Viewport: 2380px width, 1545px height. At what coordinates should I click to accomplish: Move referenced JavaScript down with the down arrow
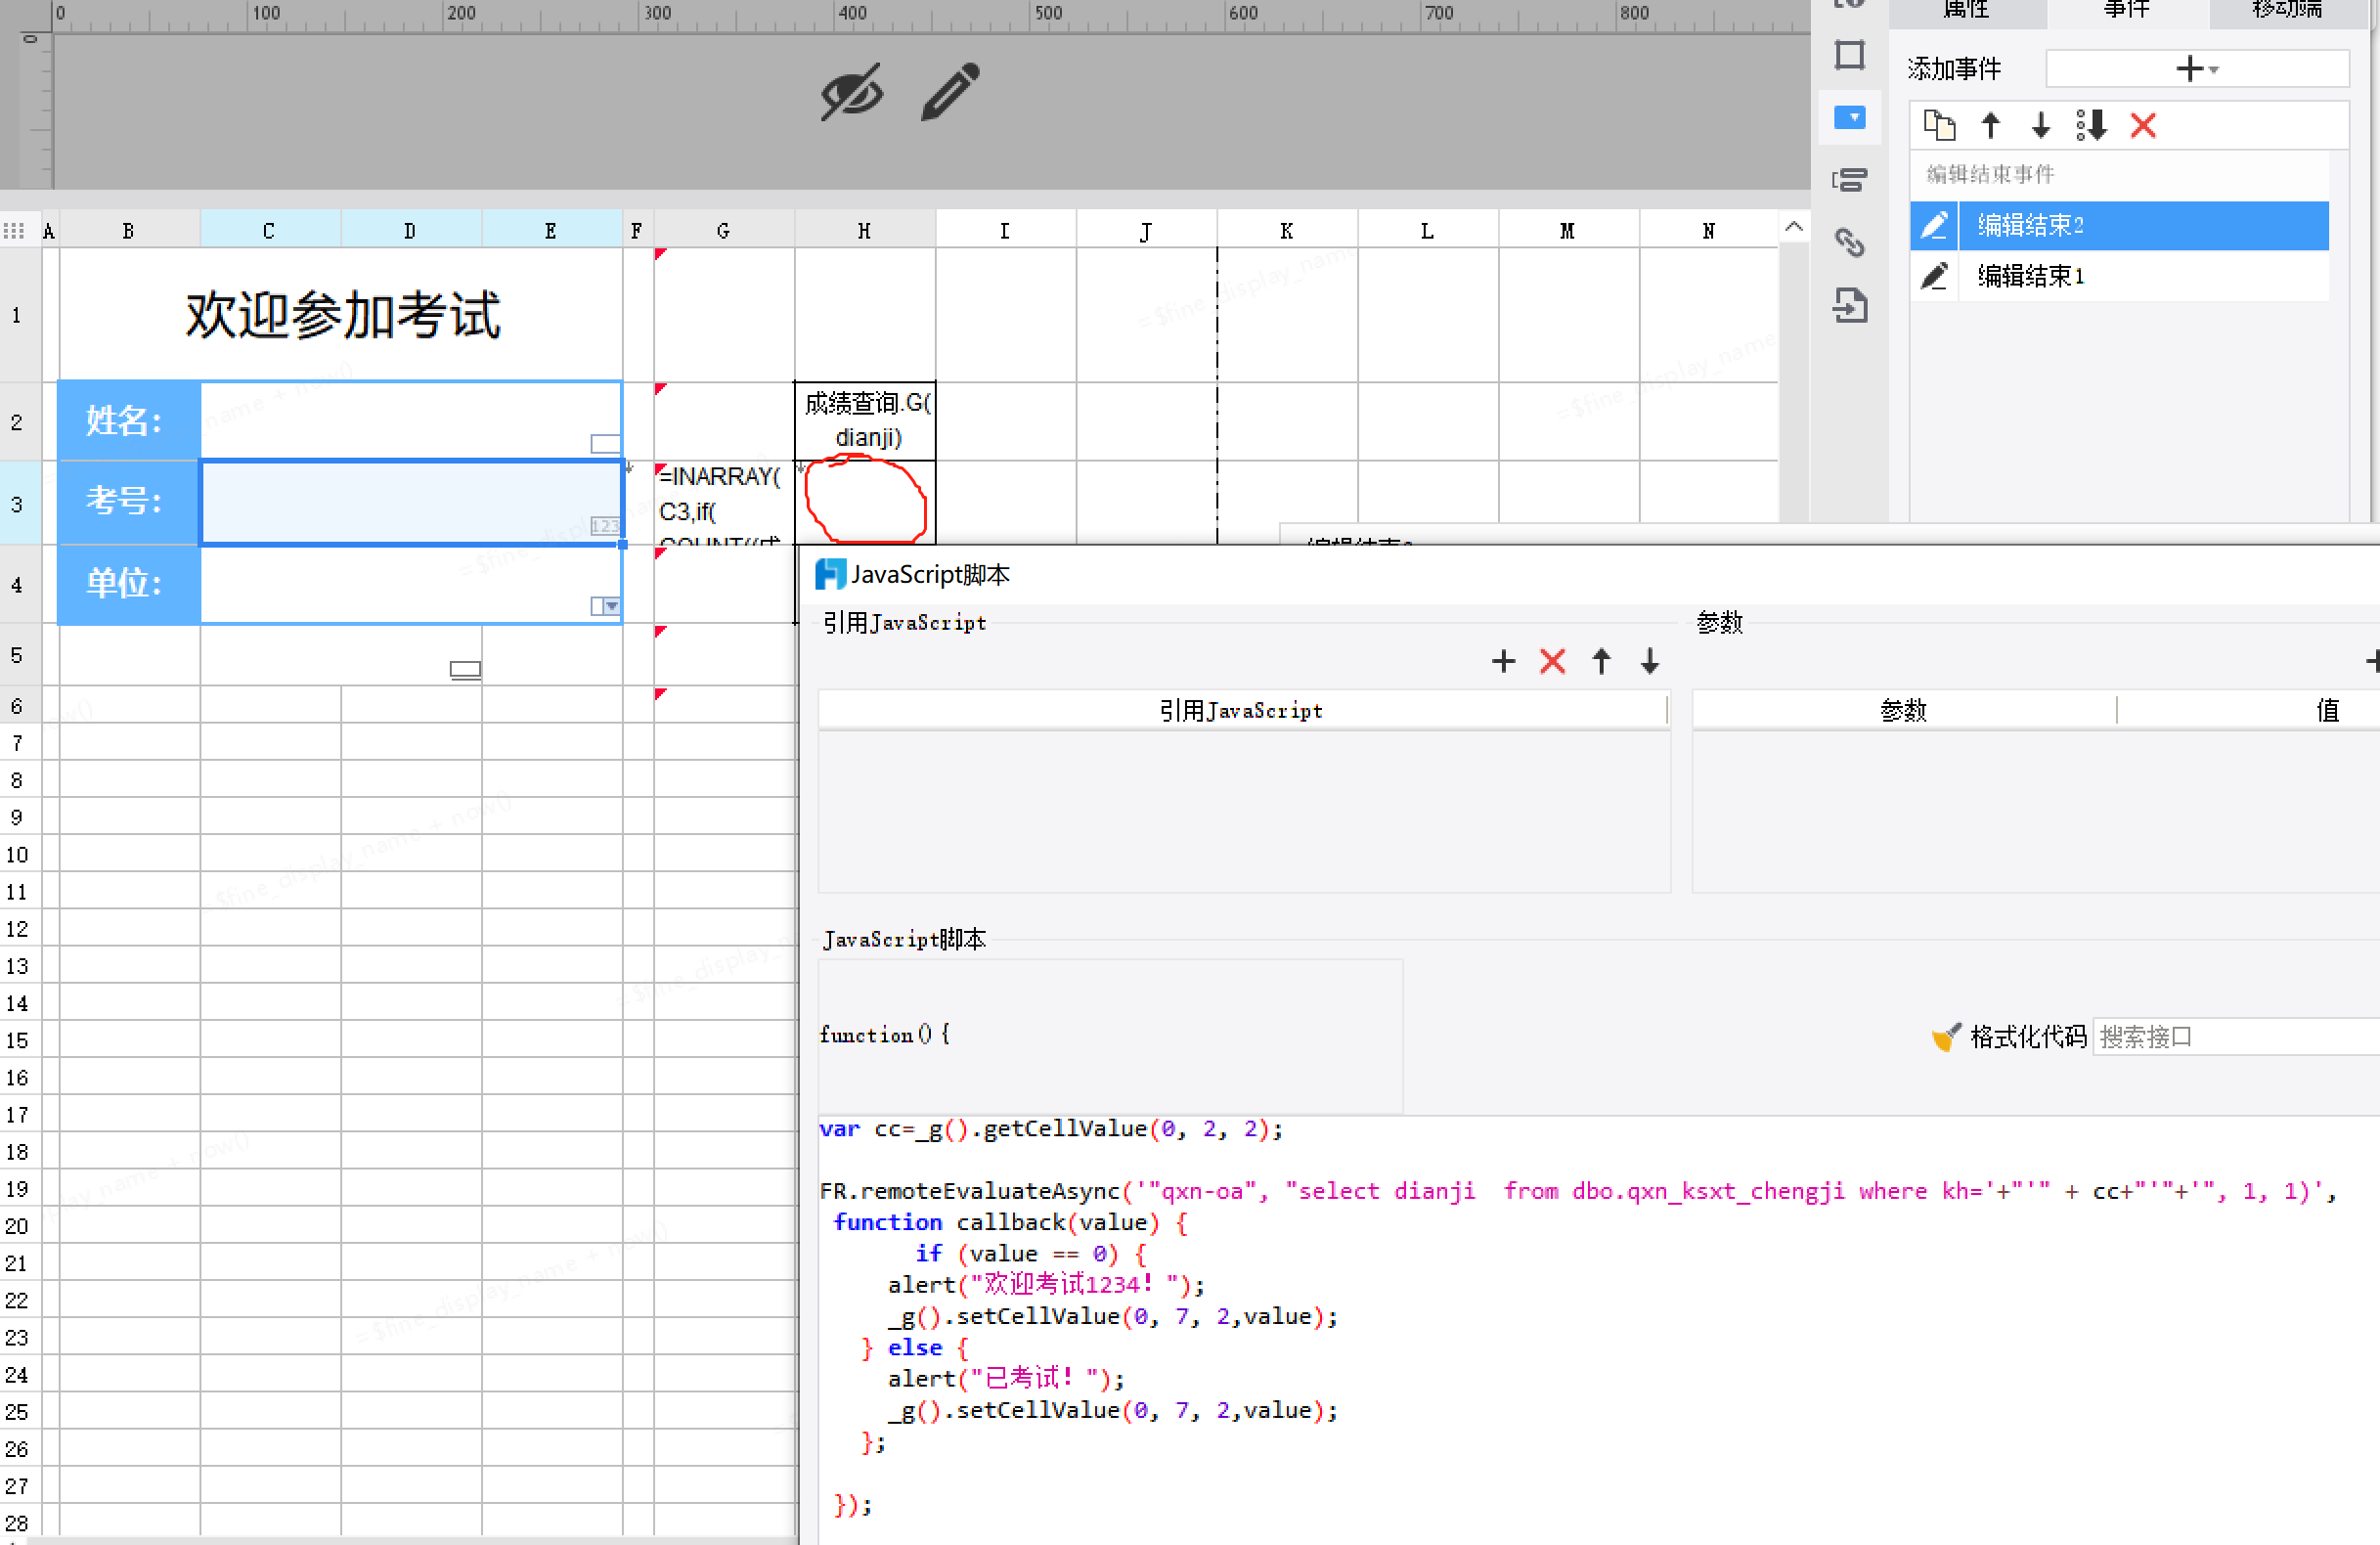[x=1650, y=661]
